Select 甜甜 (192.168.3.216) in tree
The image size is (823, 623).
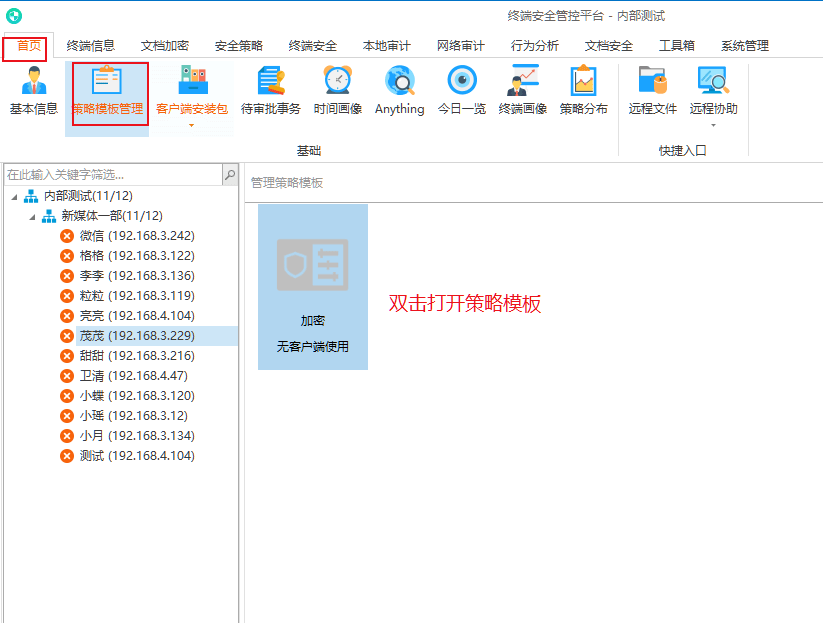[137, 356]
